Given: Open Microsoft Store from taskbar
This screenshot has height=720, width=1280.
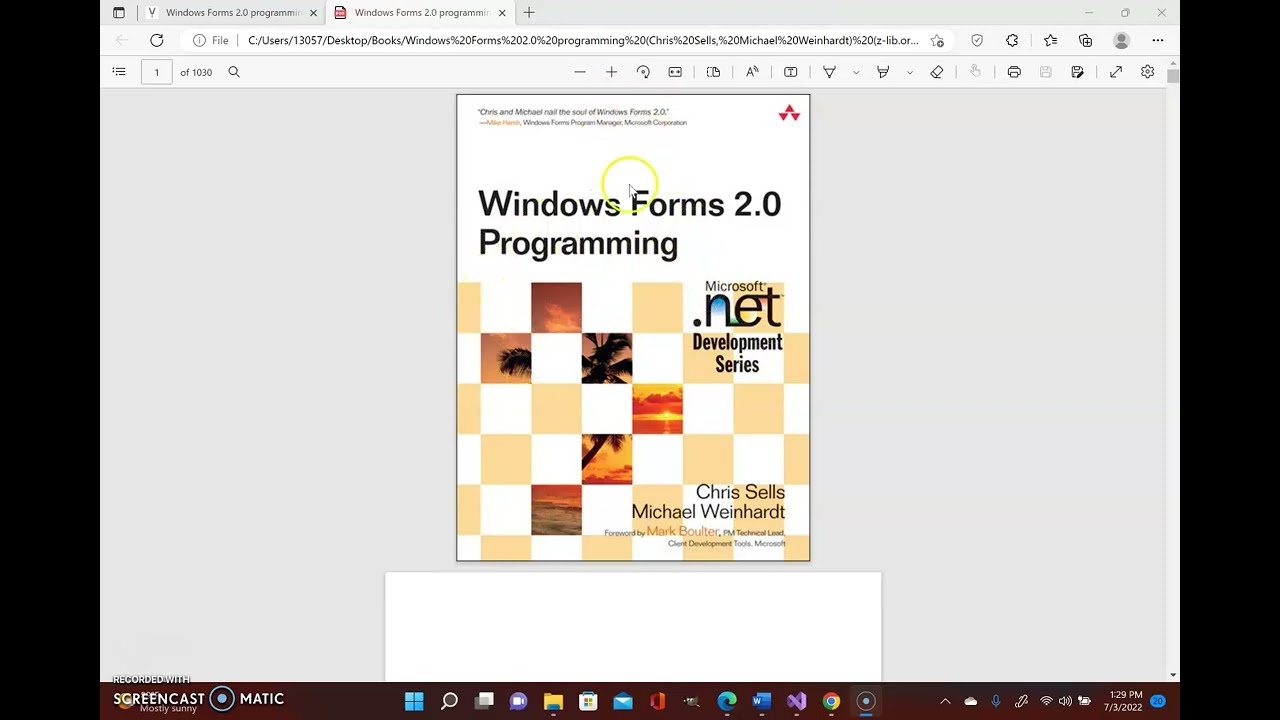Looking at the screenshot, I should tap(588, 701).
